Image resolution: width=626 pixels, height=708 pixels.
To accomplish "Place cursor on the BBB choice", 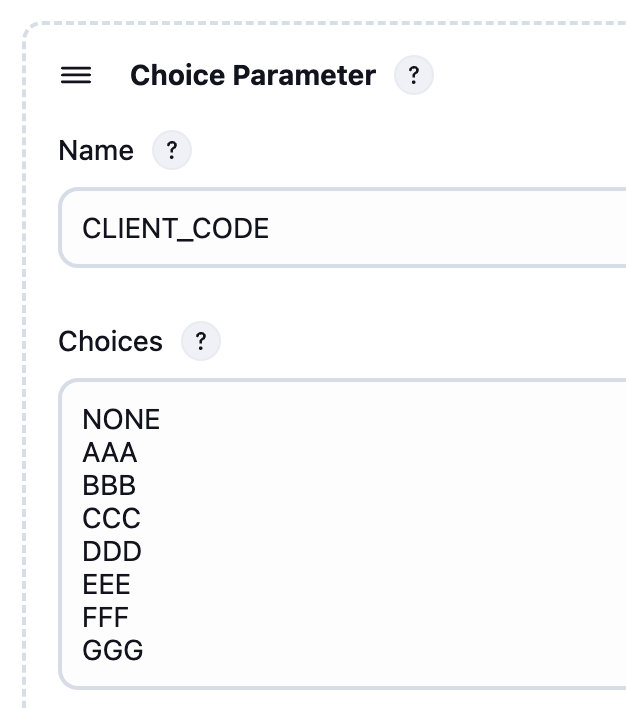I will tap(109, 485).
